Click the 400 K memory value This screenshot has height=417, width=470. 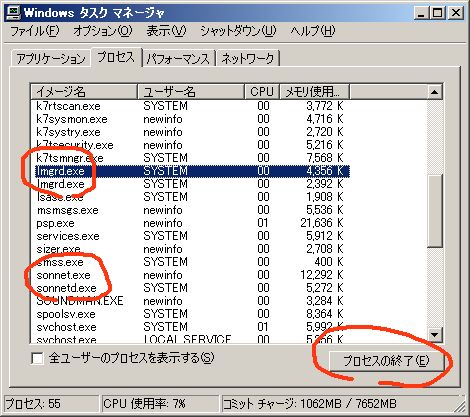pos(328,262)
